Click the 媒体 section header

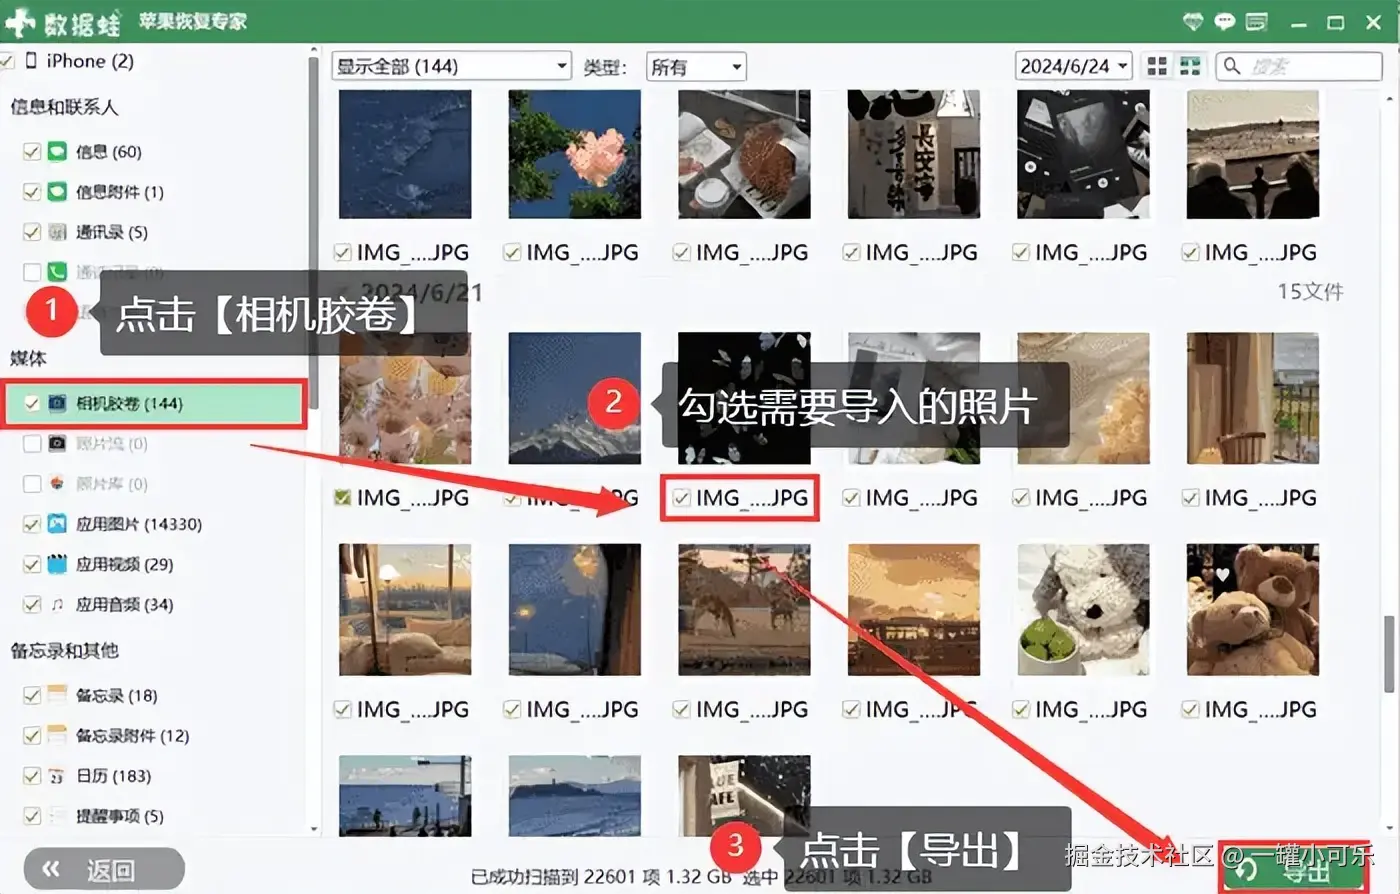[28, 357]
